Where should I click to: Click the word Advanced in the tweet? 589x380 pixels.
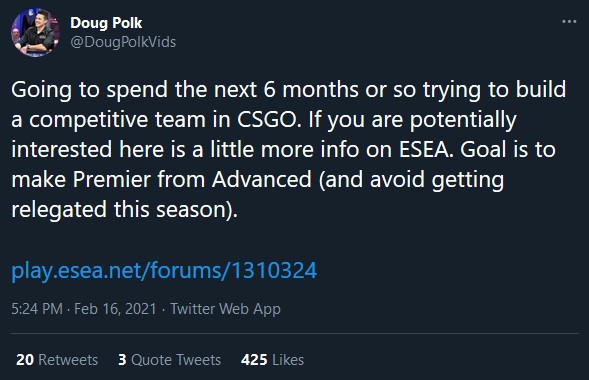click(x=262, y=179)
